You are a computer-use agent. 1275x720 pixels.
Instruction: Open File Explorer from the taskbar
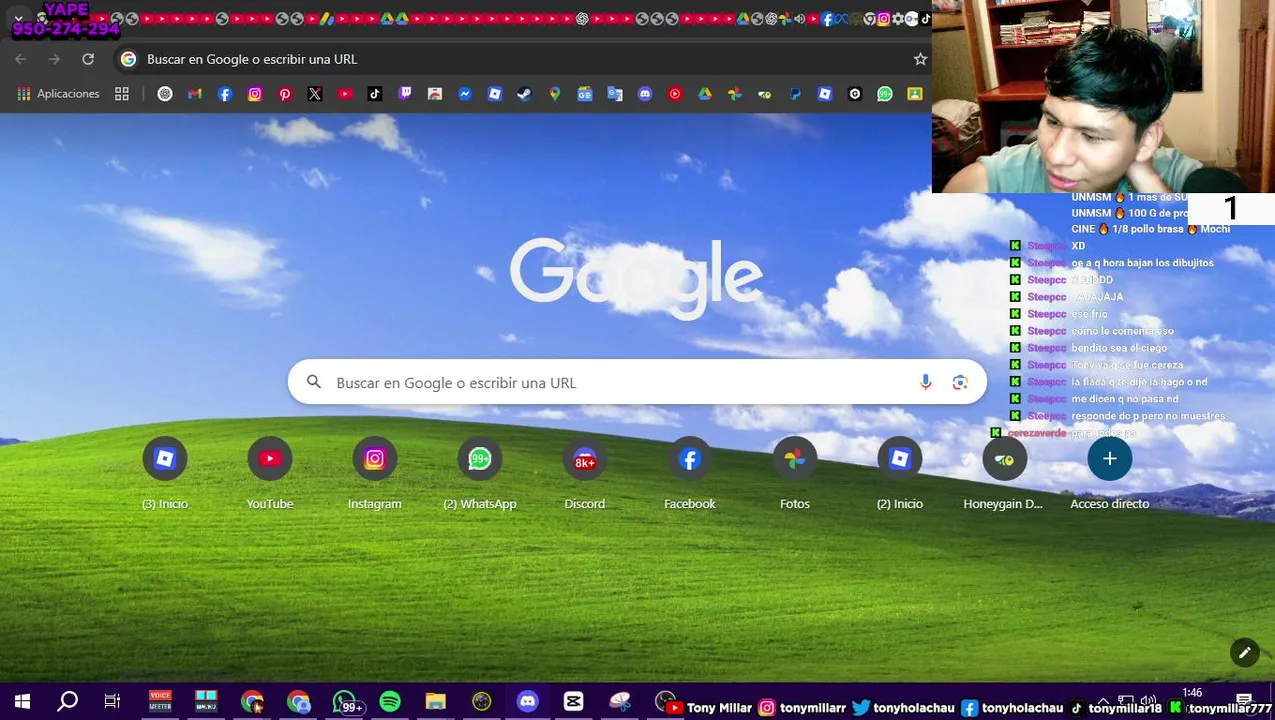[x=435, y=702]
